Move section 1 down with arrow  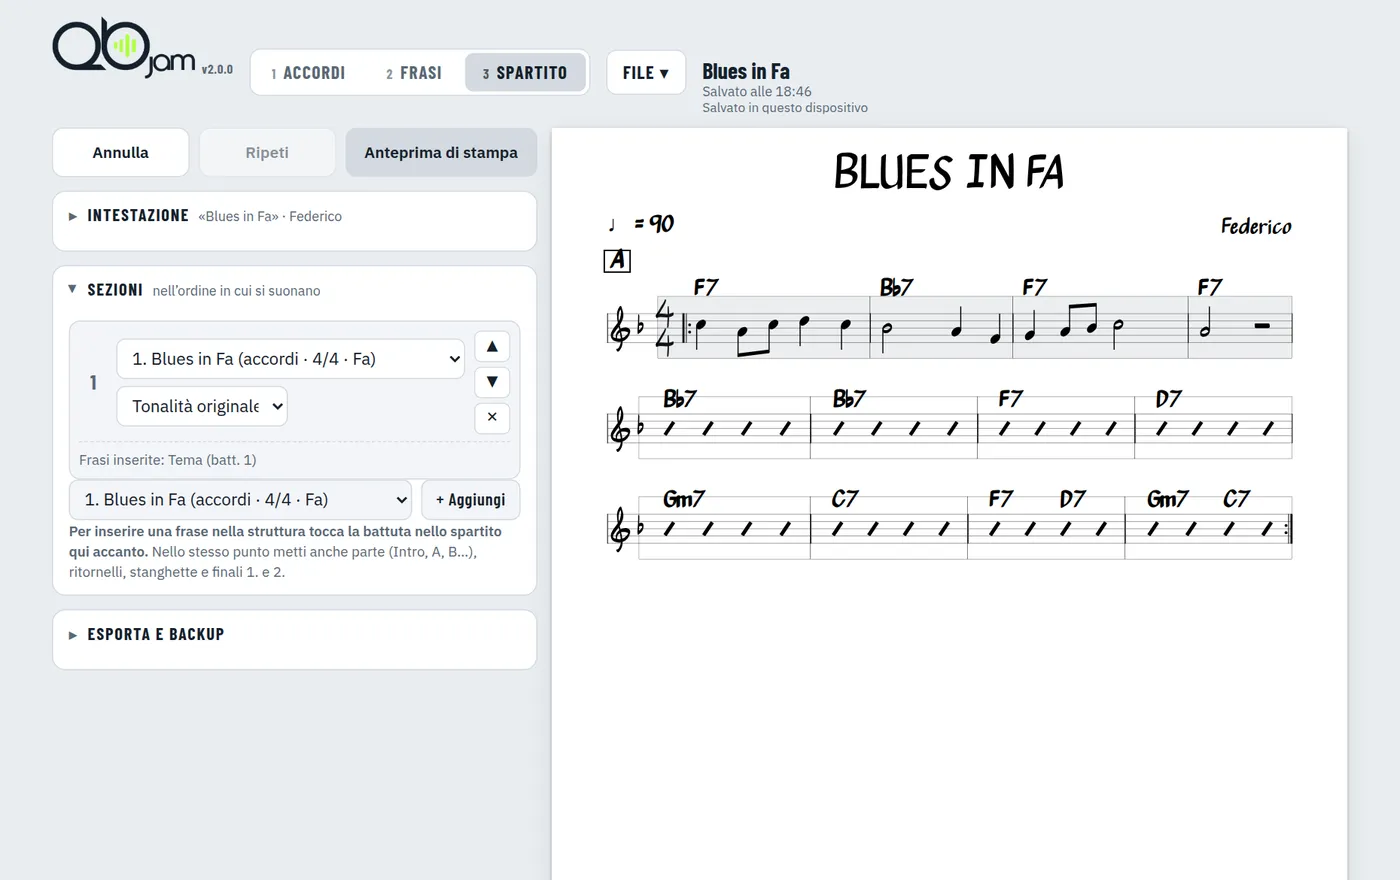tap(492, 382)
